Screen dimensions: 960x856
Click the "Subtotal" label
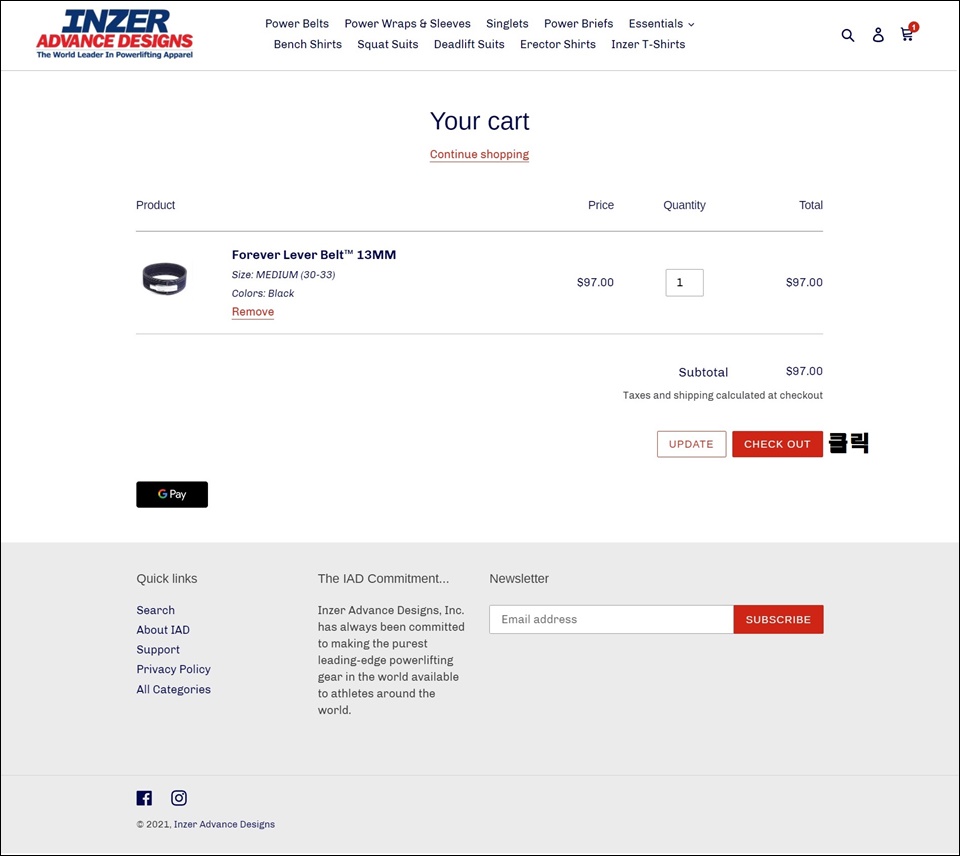pos(703,372)
